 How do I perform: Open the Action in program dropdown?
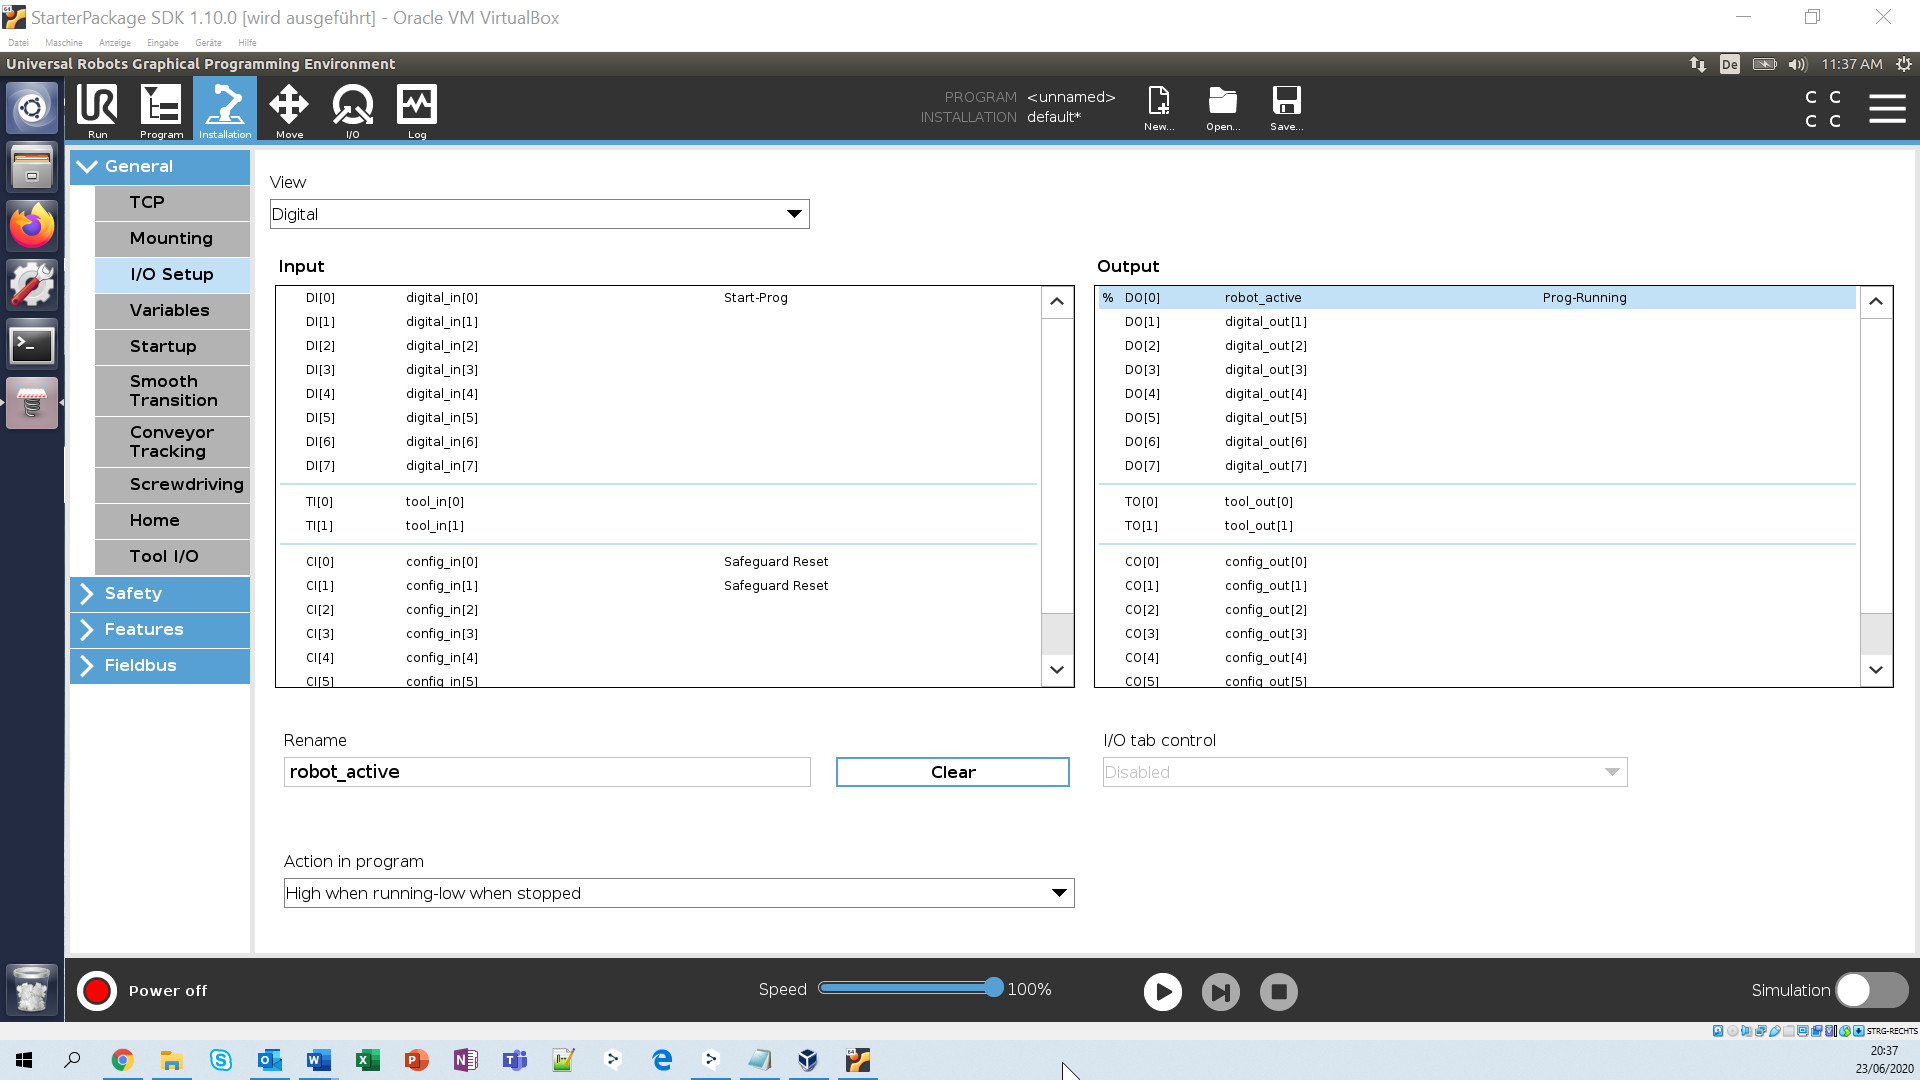(x=678, y=893)
